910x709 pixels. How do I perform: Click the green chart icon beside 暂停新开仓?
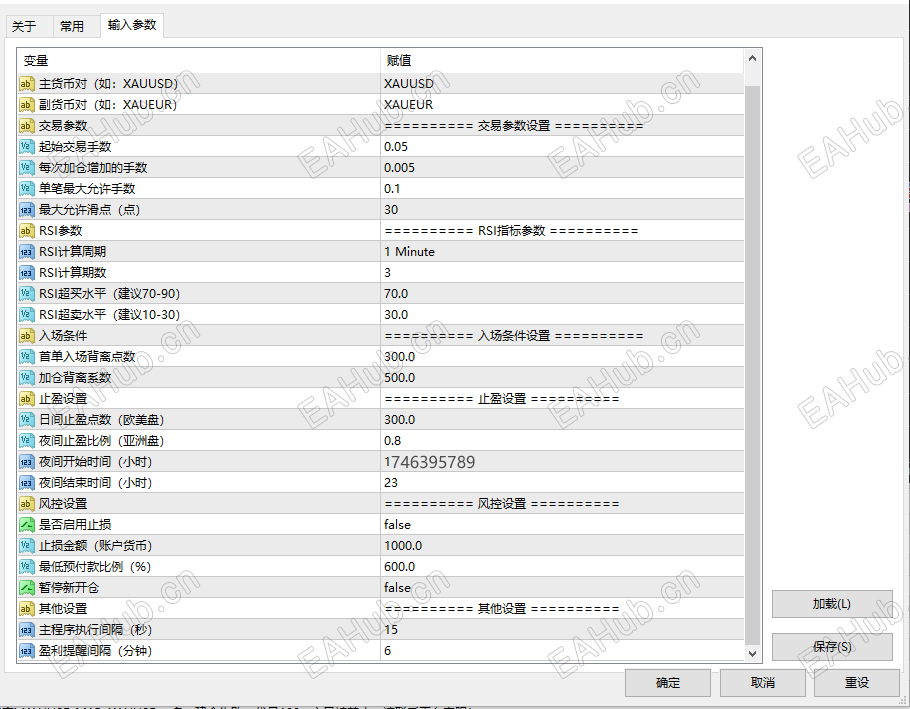pyautogui.click(x=25, y=587)
